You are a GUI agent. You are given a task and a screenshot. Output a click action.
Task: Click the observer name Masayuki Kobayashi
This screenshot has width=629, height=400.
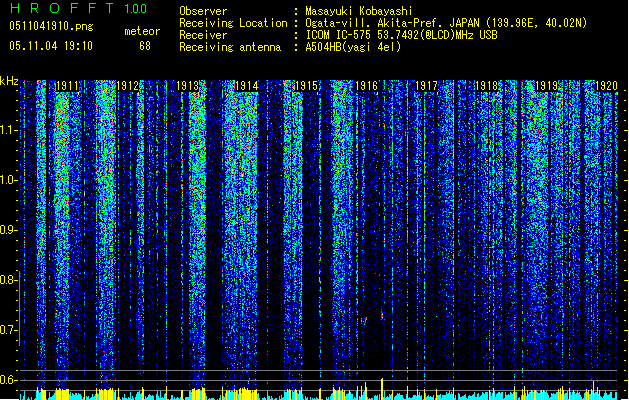click(359, 11)
